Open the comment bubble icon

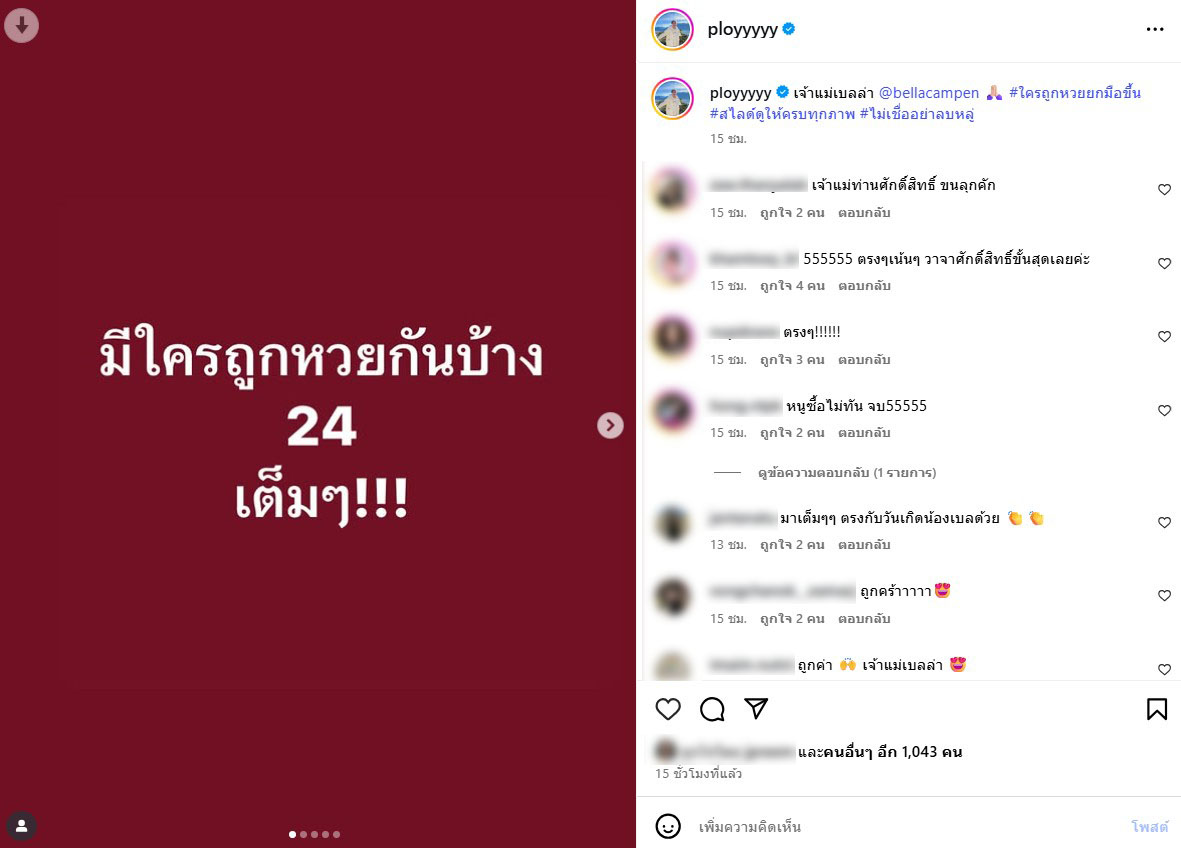(x=712, y=709)
